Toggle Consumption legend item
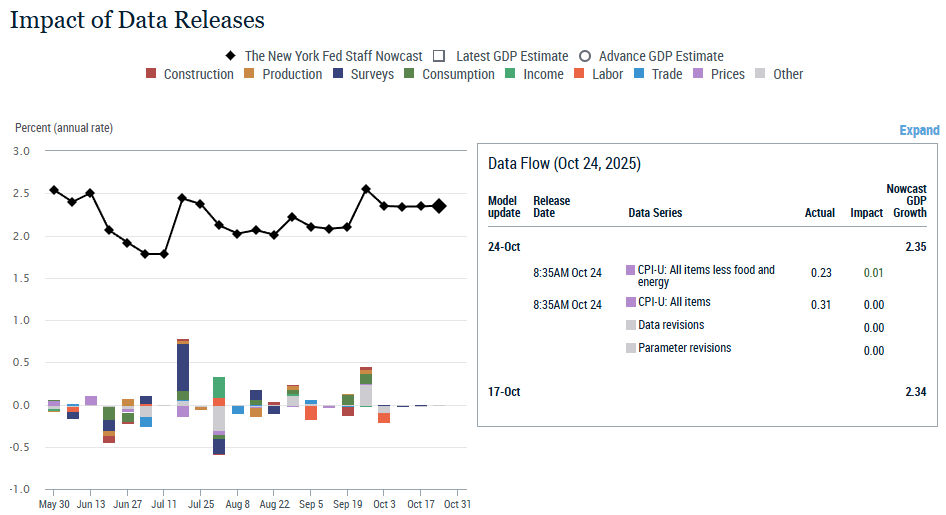The width and height of the screenshot is (946, 515). 410,74
